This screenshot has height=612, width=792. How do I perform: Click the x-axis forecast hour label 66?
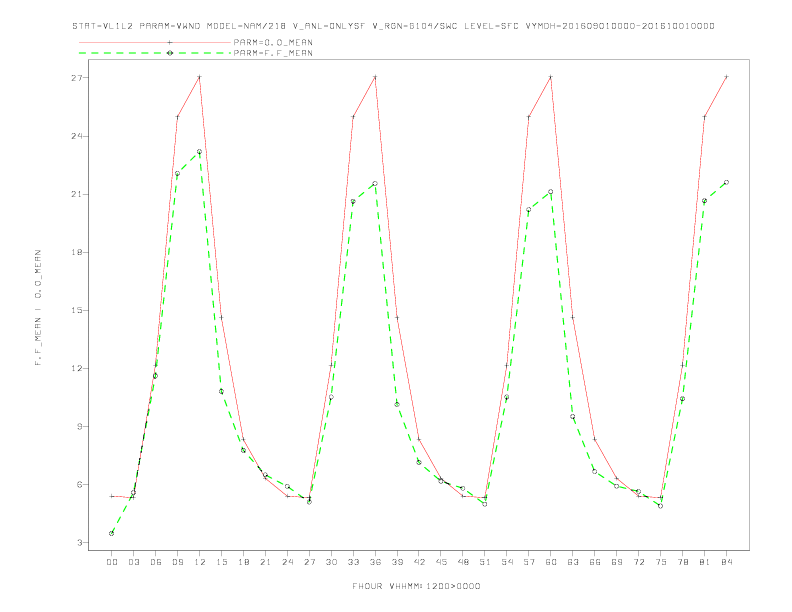click(x=595, y=562)
